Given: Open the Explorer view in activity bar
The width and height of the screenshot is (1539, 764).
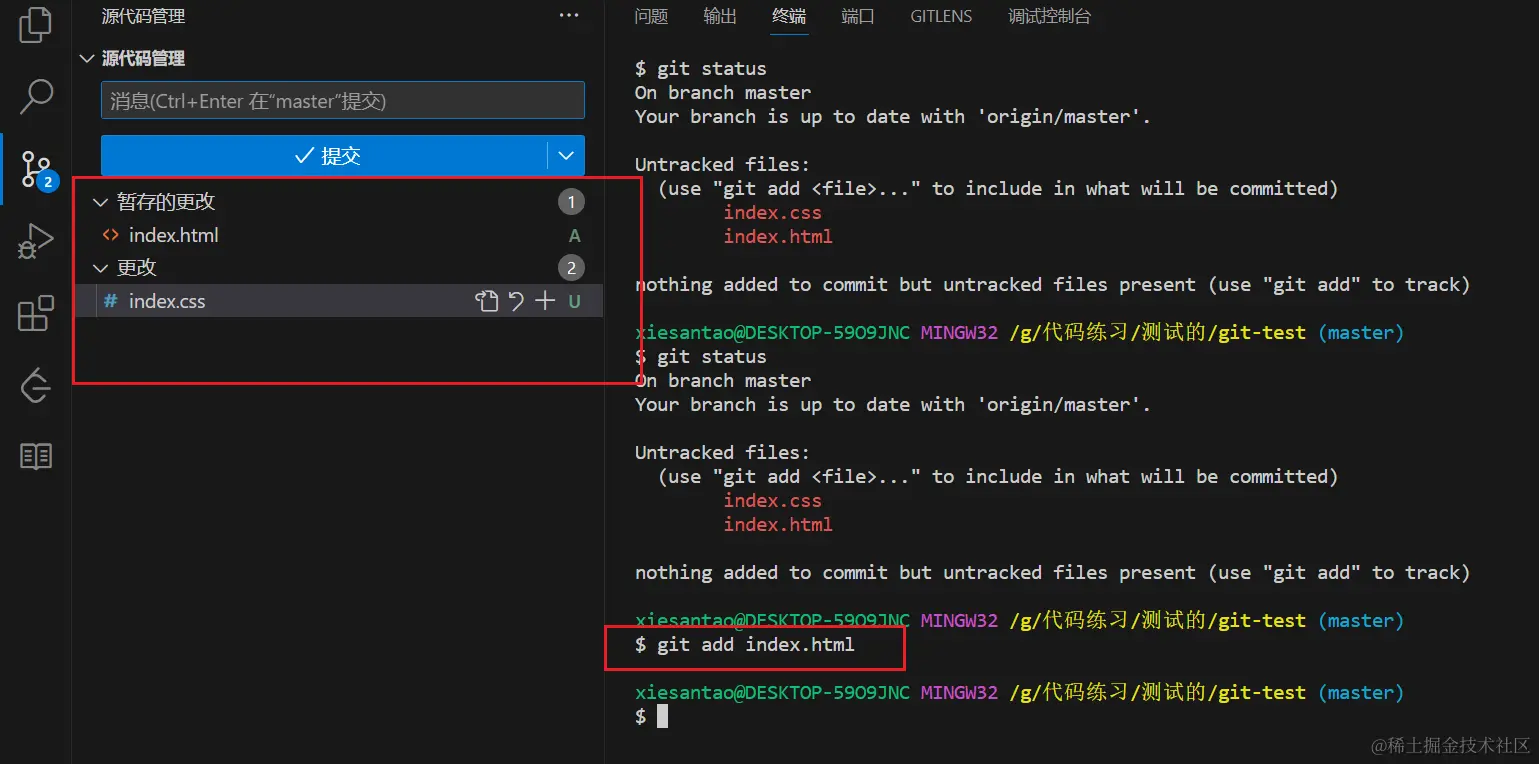Looking at the screenshot, I should coord(36,25).
